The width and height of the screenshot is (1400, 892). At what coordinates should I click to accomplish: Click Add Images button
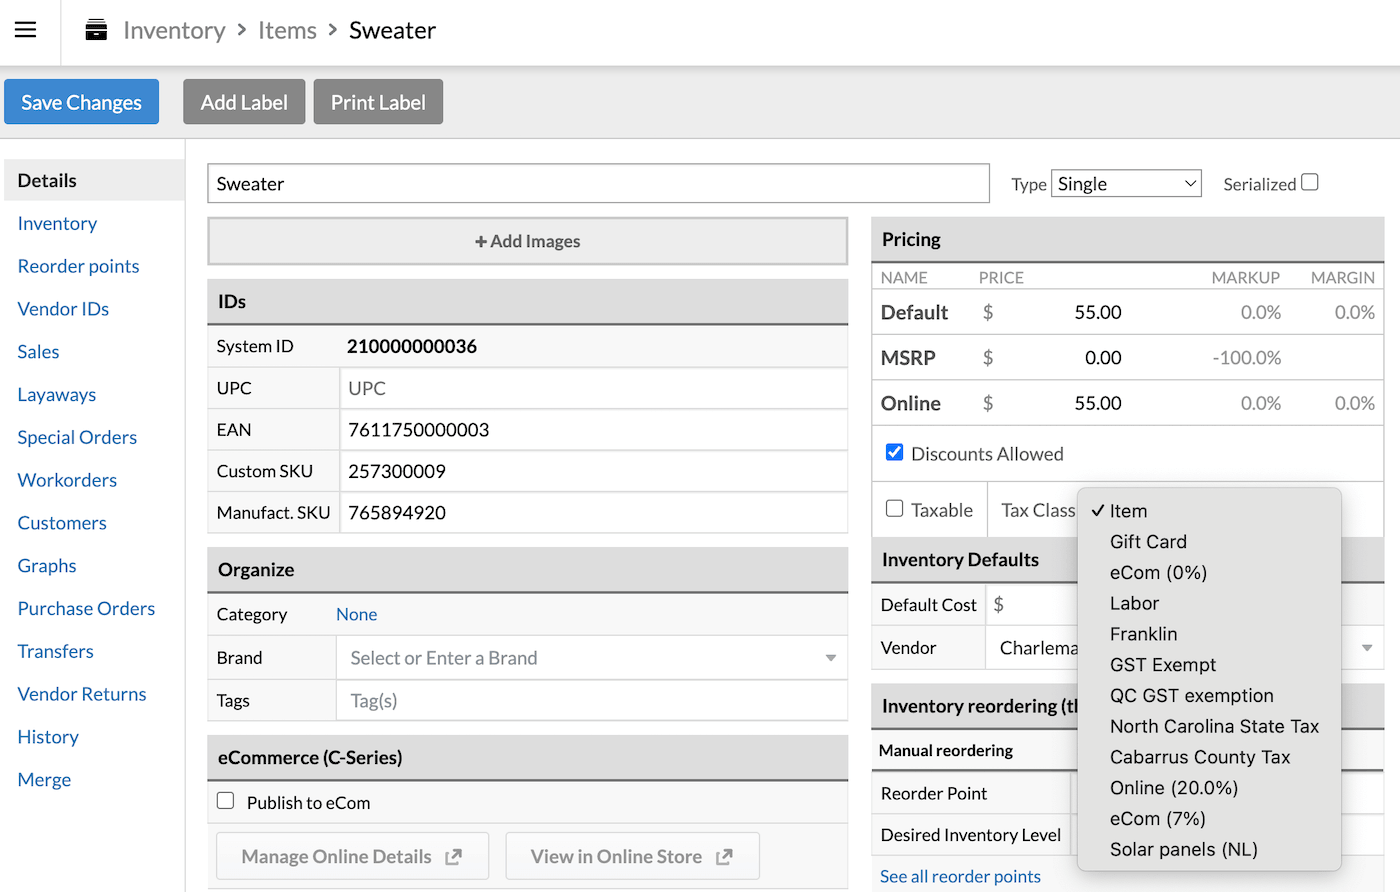pos(527,241)
